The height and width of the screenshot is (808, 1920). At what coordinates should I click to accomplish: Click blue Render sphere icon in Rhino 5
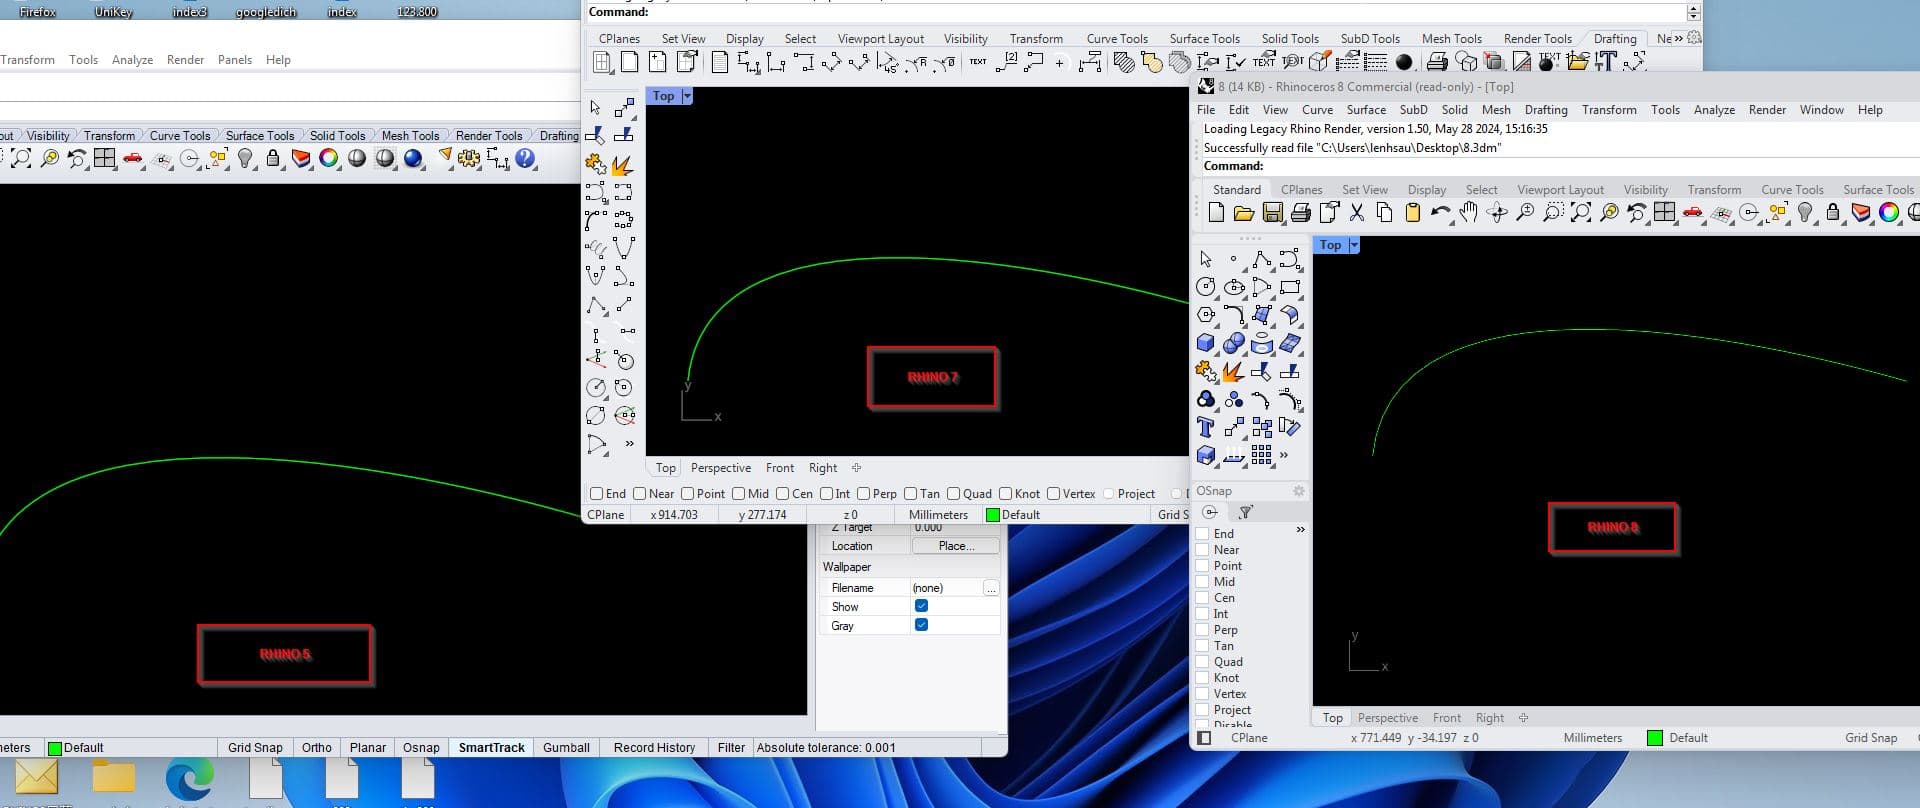(414, 158)
